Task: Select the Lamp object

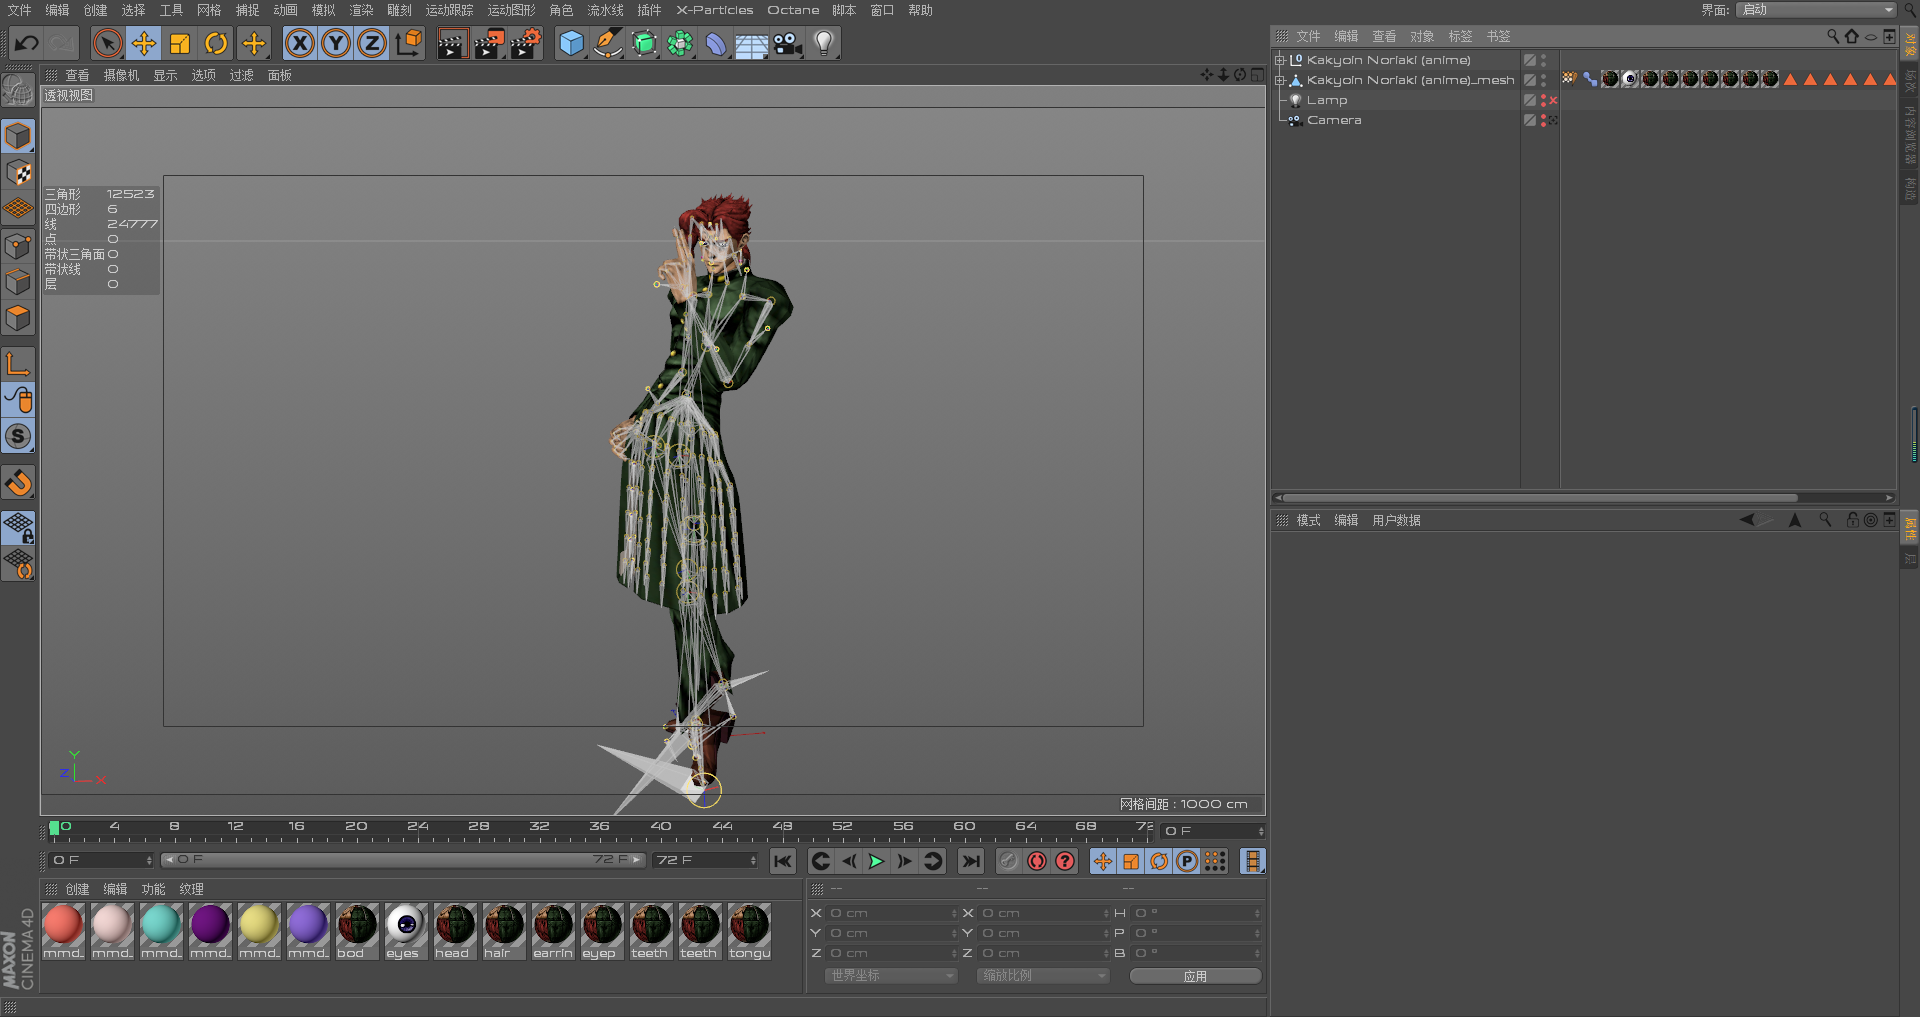Action: (1327, 100)
